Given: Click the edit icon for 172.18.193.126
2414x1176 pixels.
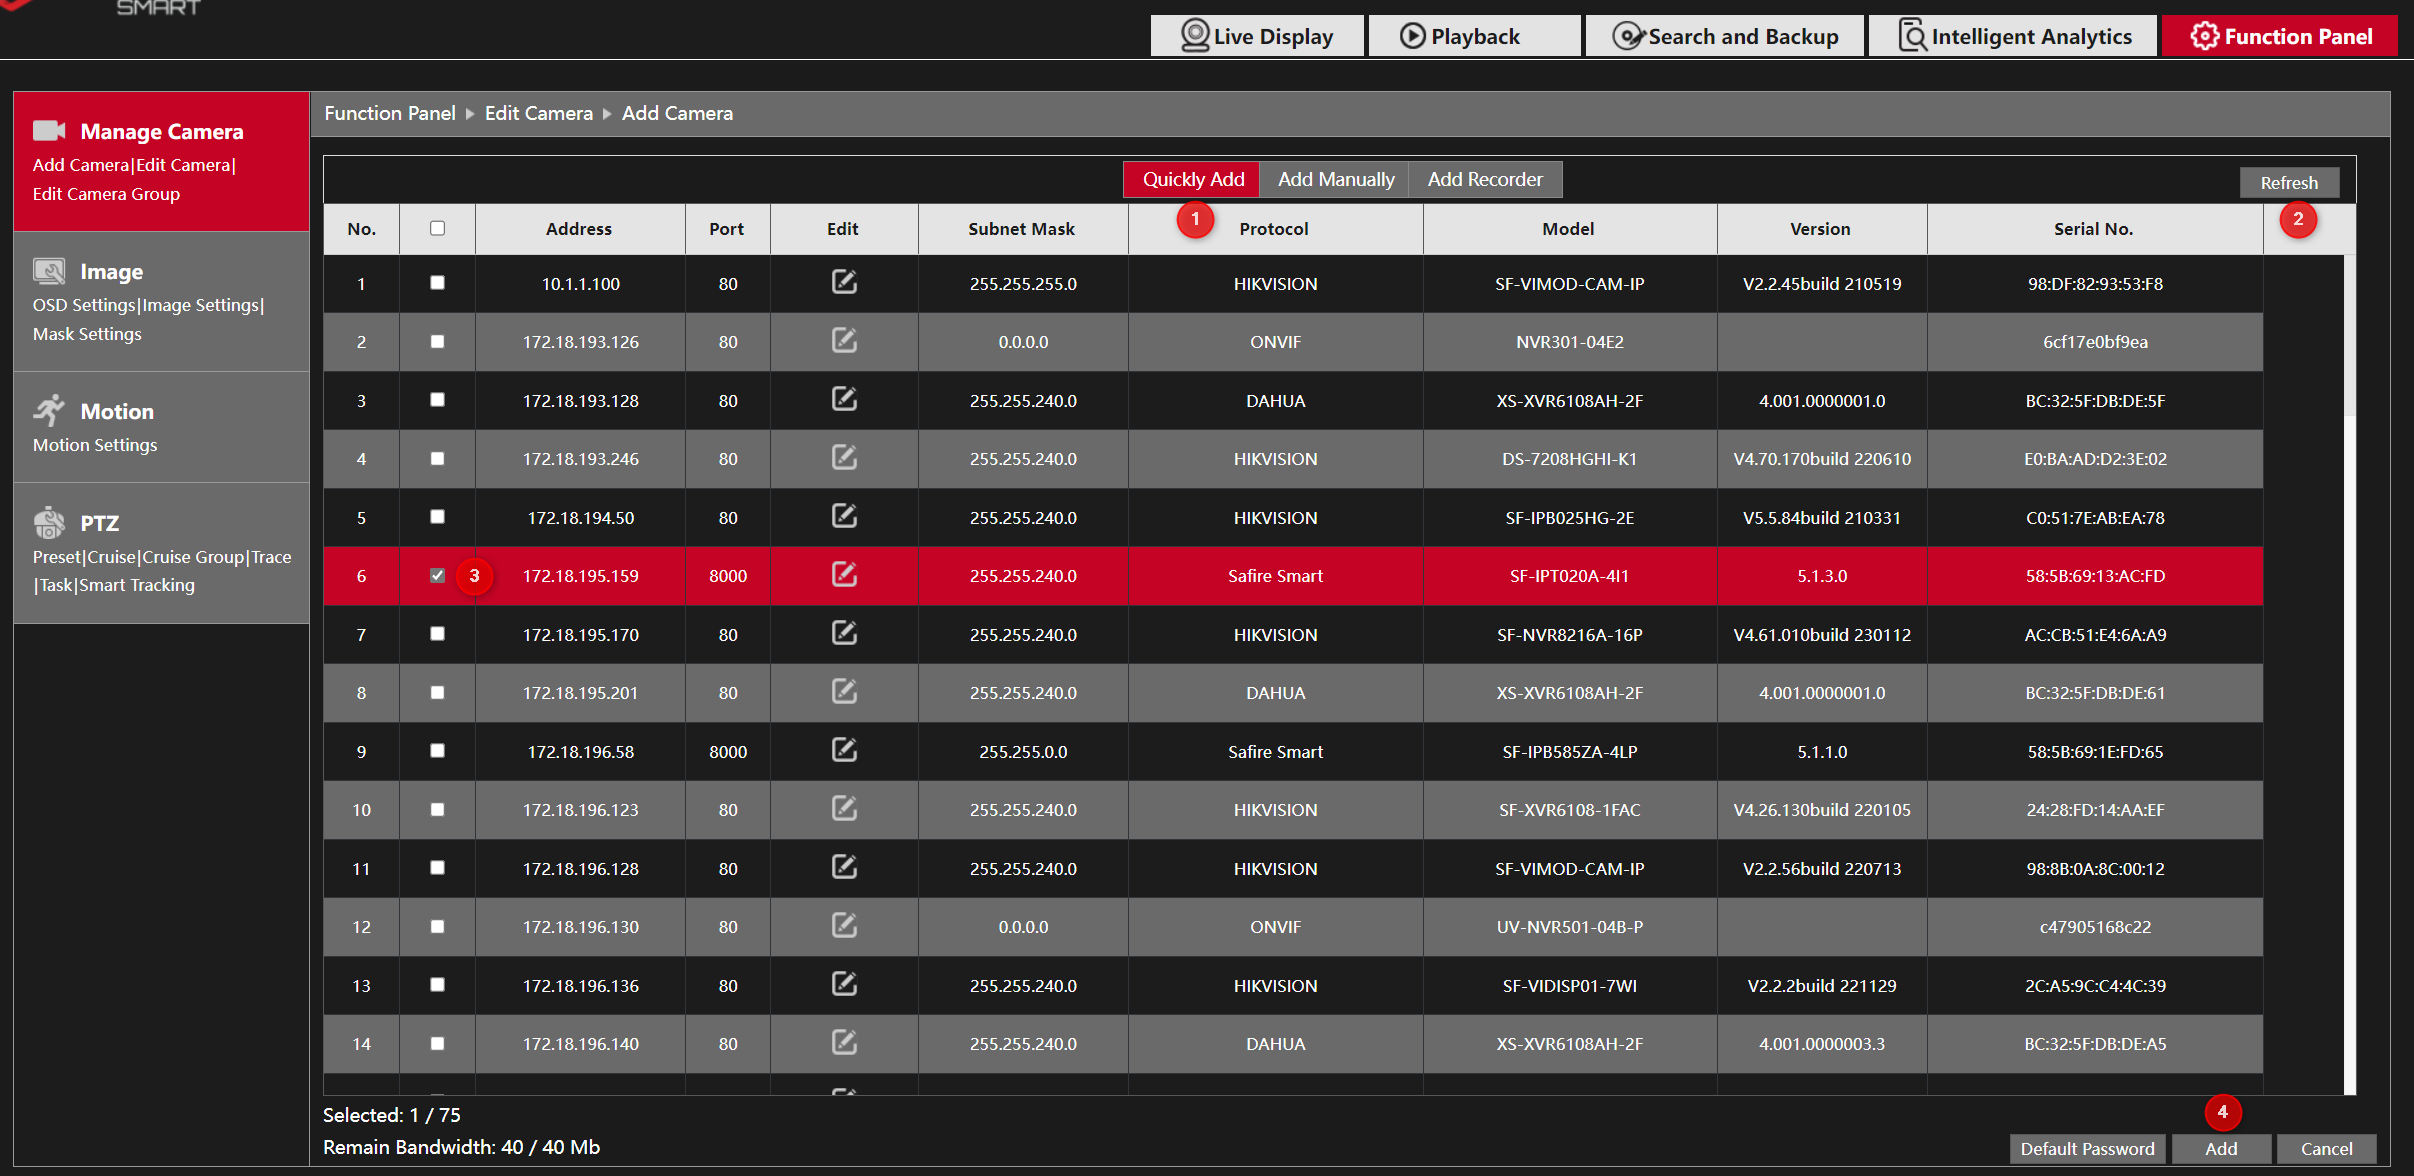Looking at the screenshot, I should (x=844, y=341).
